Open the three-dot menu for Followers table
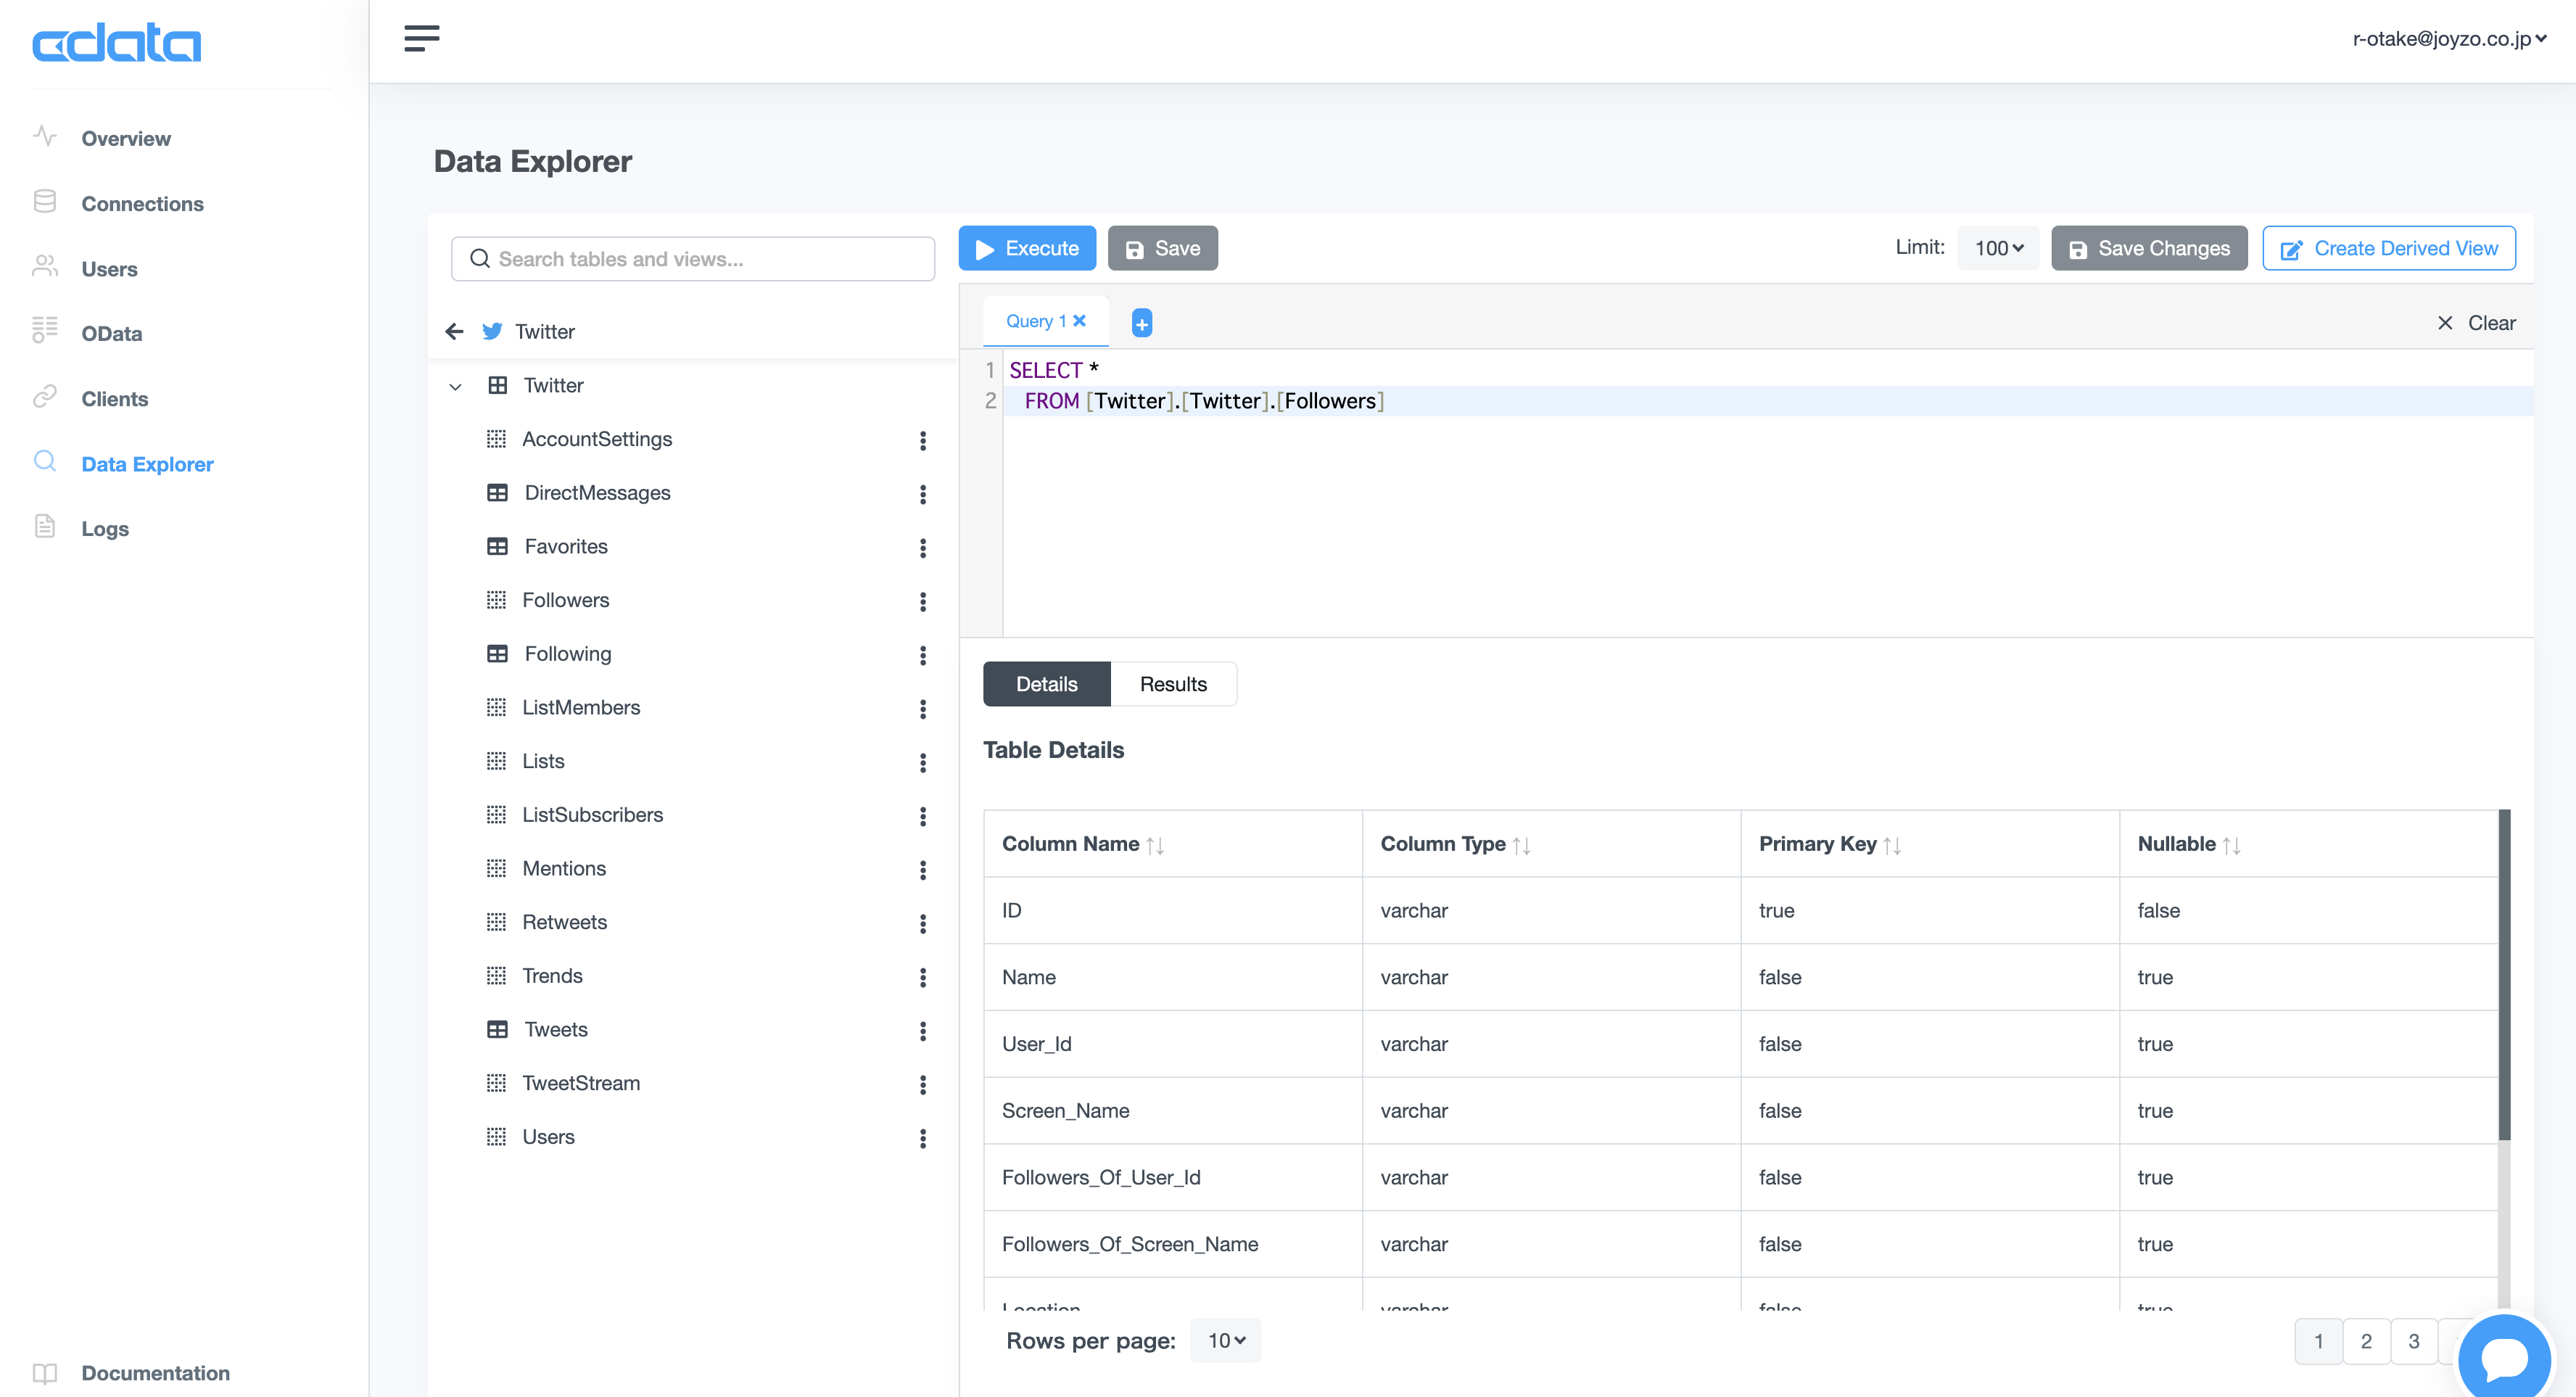The height and width of the screenshot is (1397, 2576). pyautogui.click(x=922, y=601)
